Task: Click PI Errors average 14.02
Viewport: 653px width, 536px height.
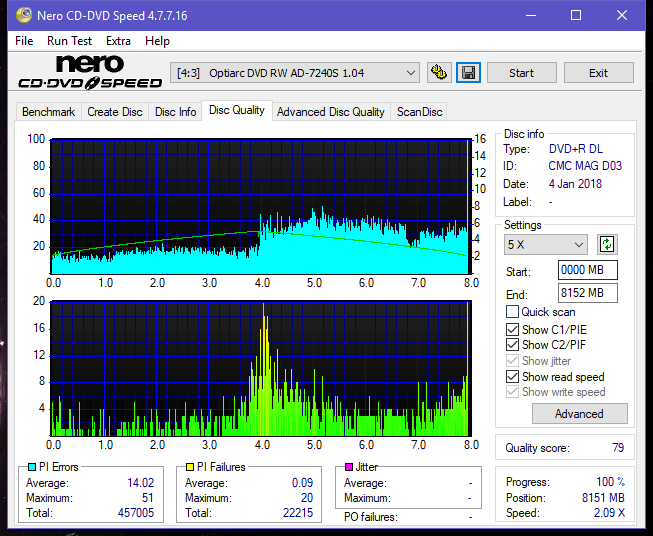Action: (141, 483)
